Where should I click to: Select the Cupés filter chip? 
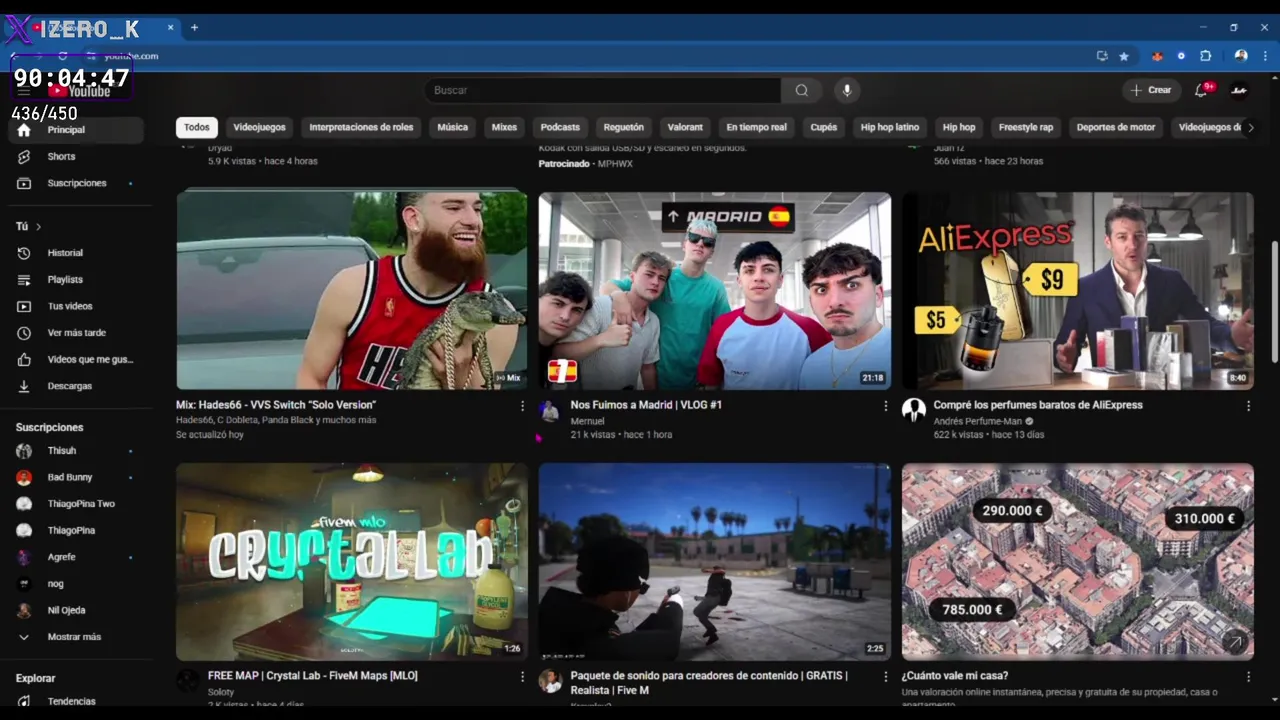tap(824, 127)
